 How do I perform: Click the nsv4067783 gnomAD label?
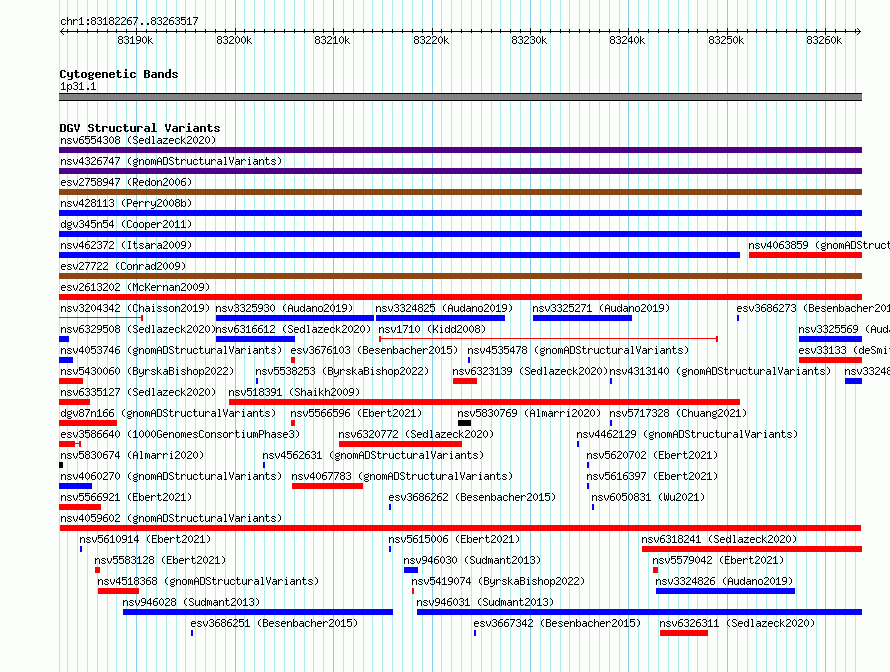tap(402, 476)
